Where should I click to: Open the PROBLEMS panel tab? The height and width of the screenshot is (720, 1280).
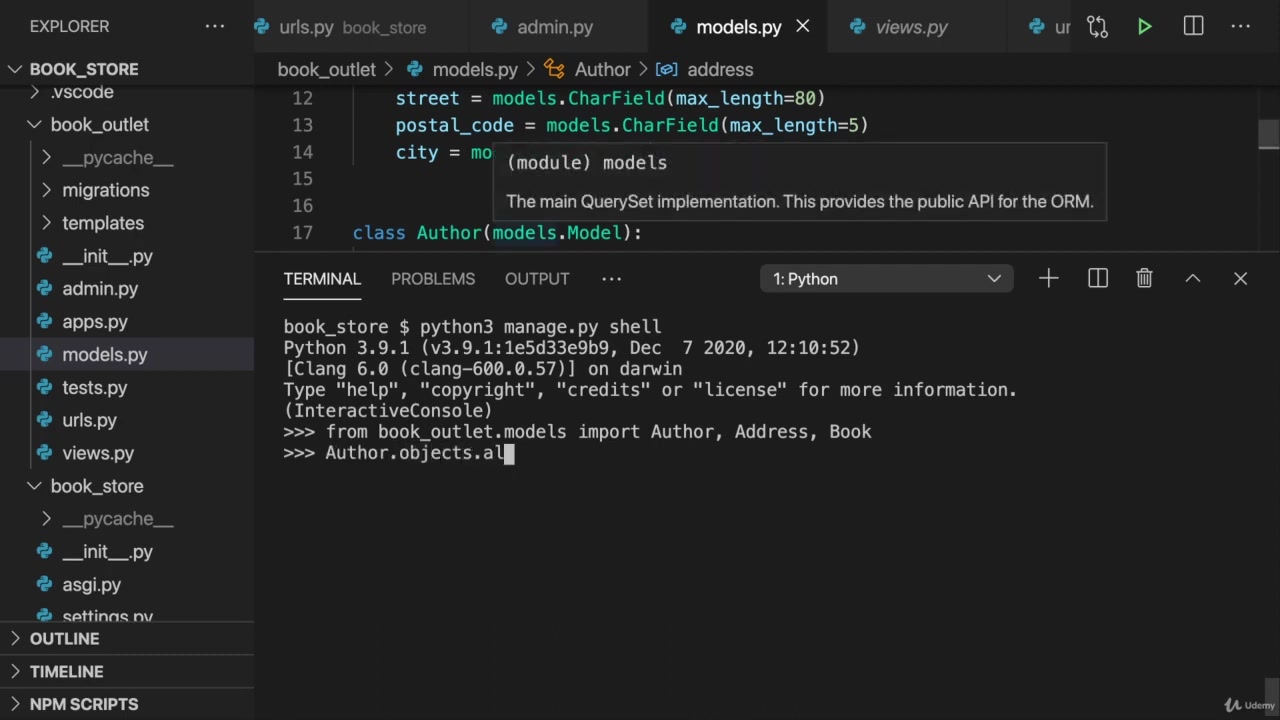(x=432, y=279)
